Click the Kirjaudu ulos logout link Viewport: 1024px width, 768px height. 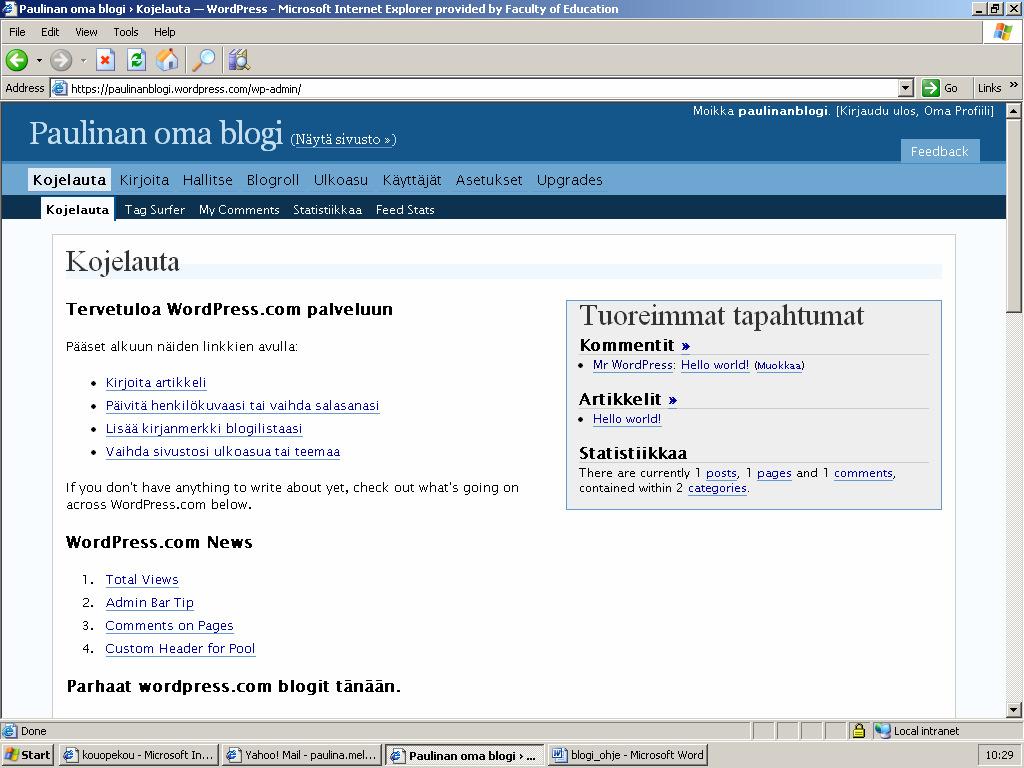(878, 111)
